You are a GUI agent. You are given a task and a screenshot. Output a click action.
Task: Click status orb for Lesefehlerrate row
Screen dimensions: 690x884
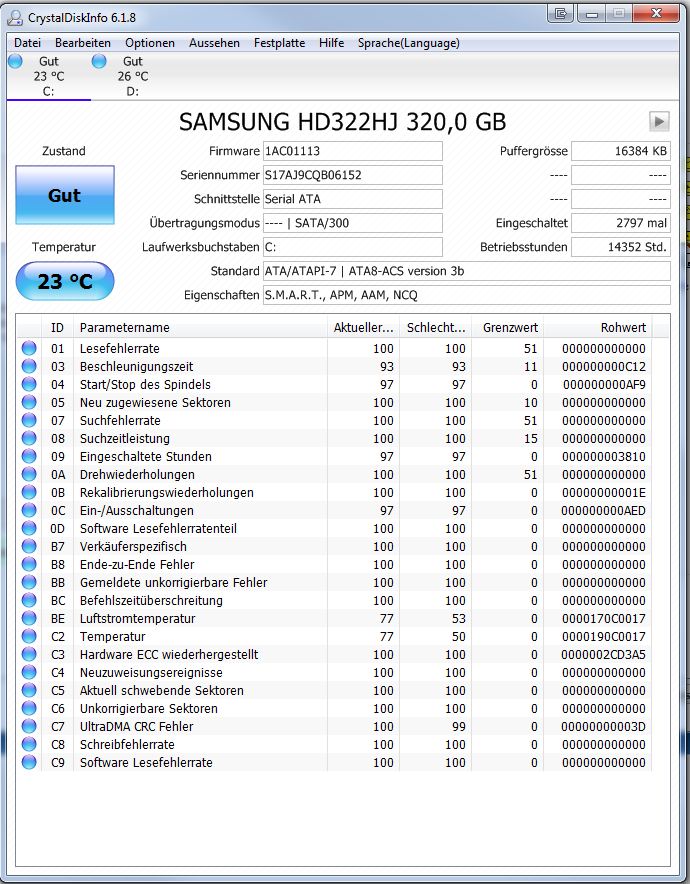click(29, 348)
